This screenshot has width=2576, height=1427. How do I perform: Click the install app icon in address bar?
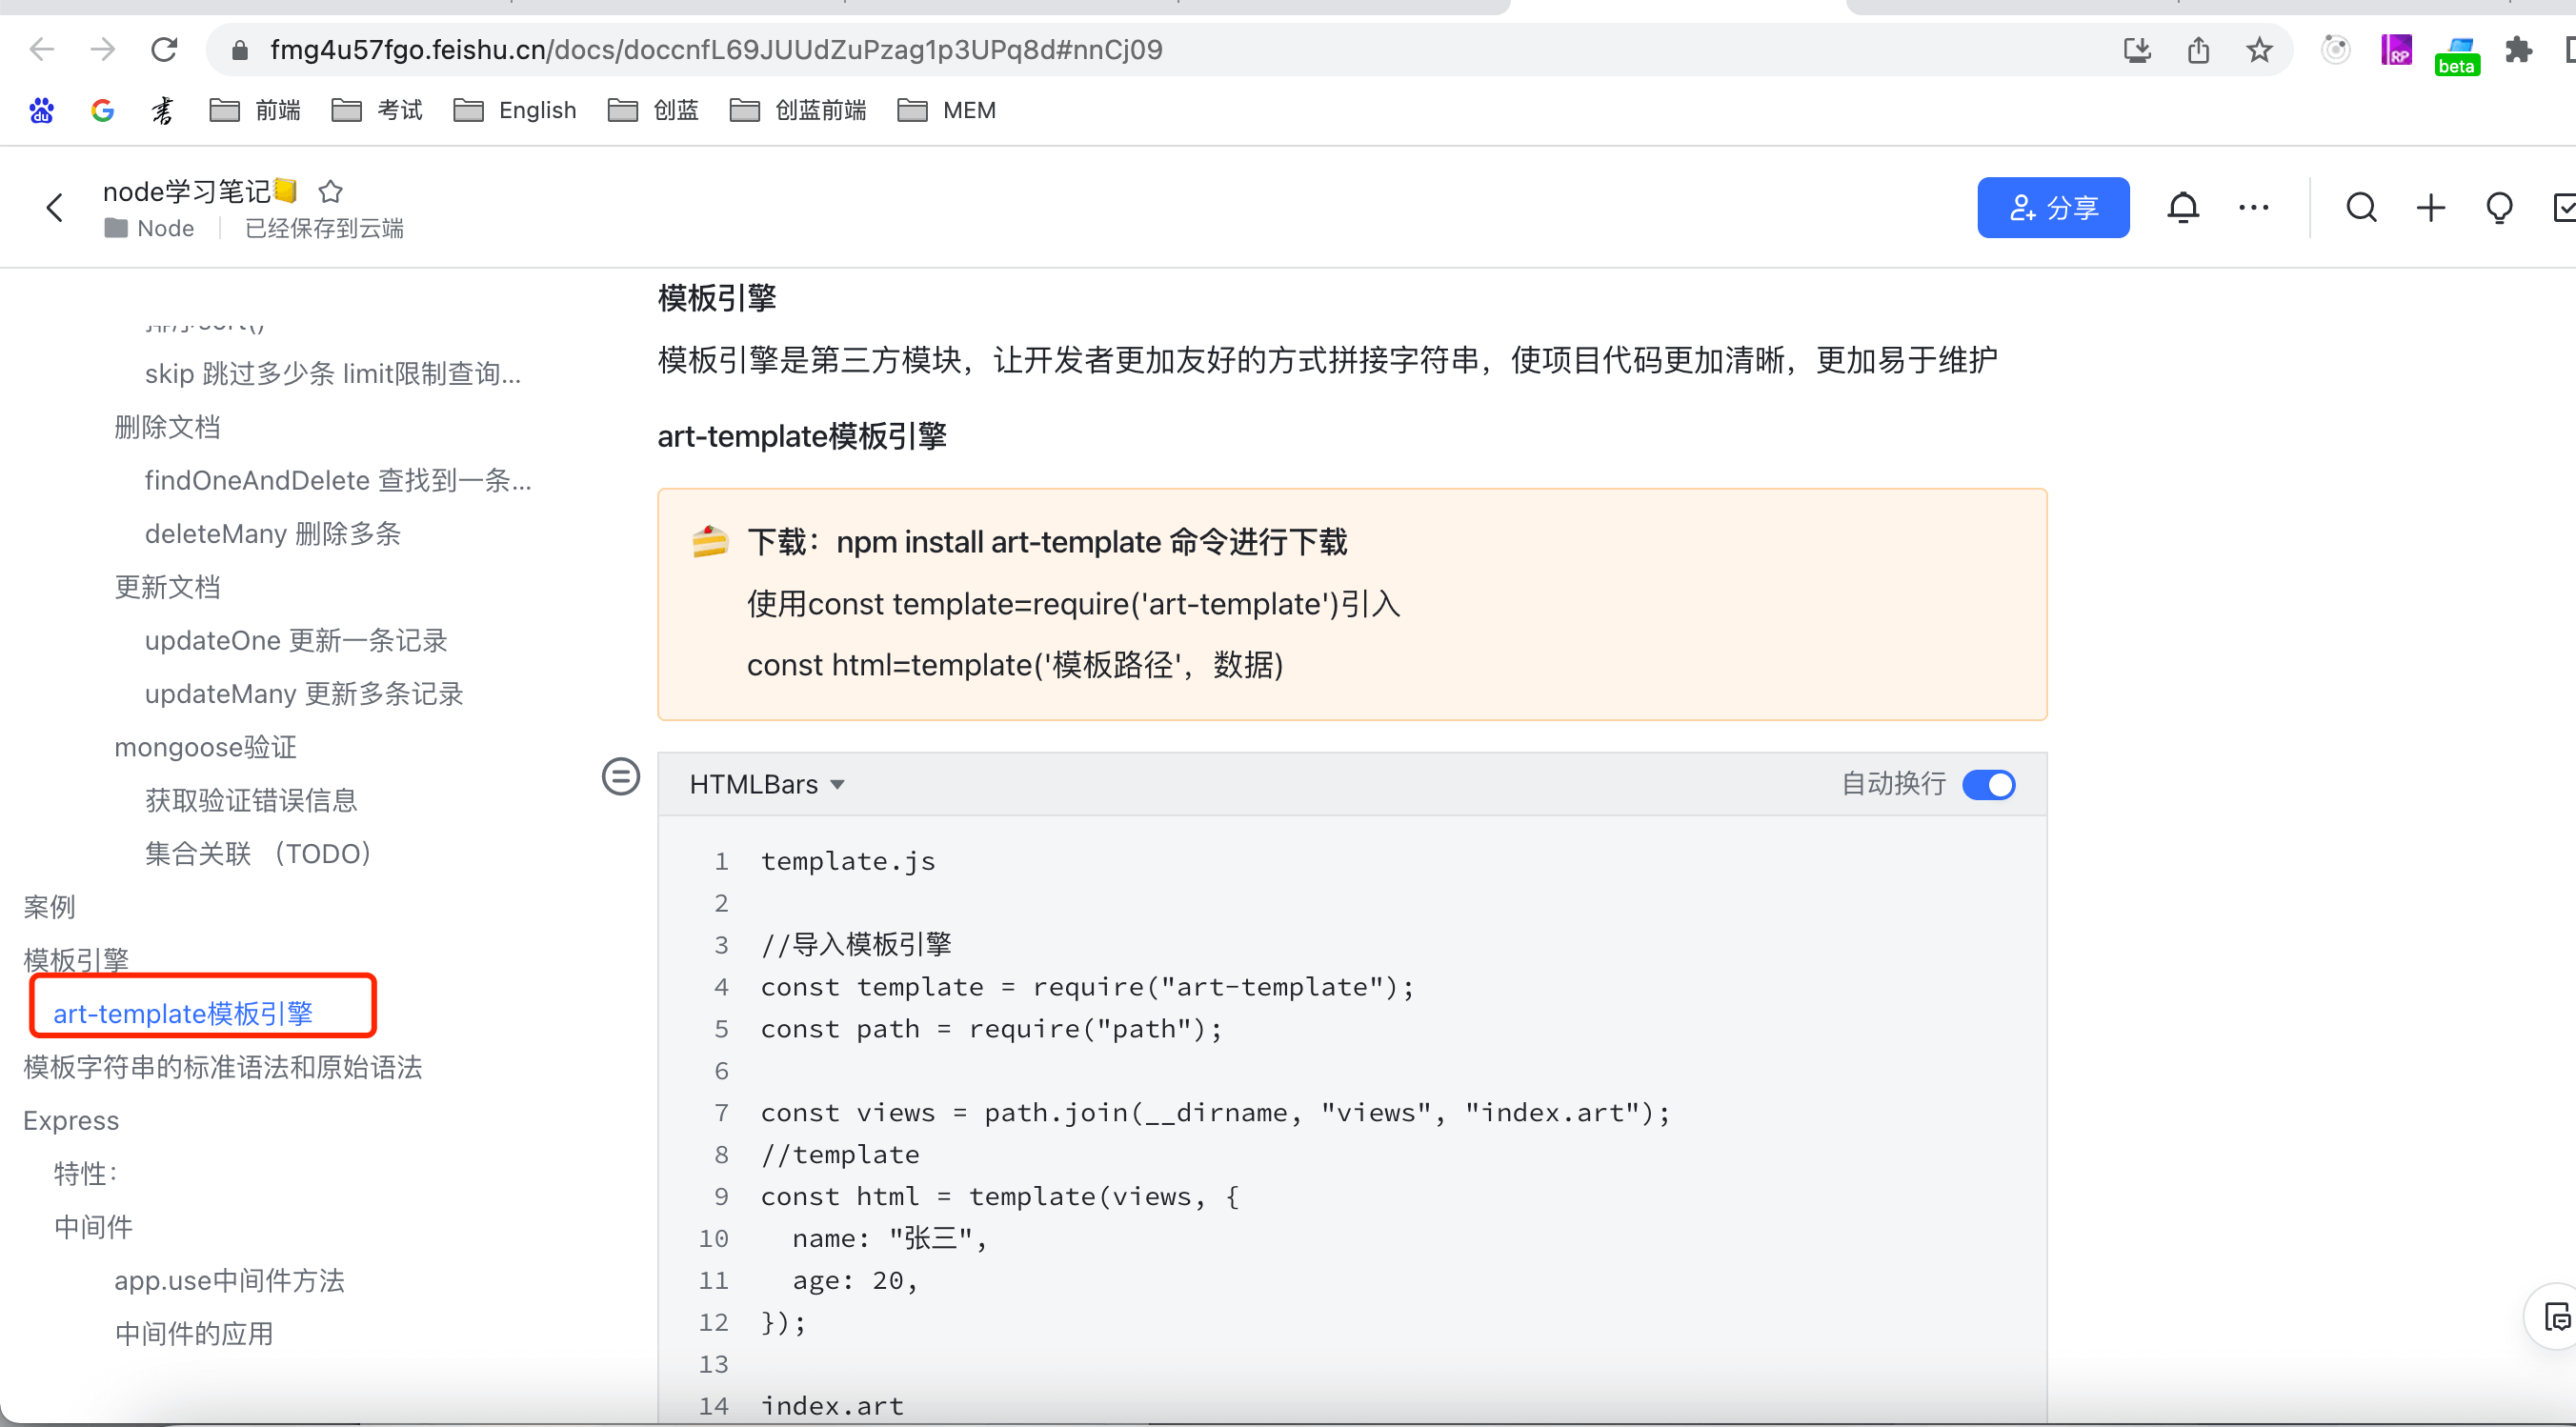point(2137,49)
